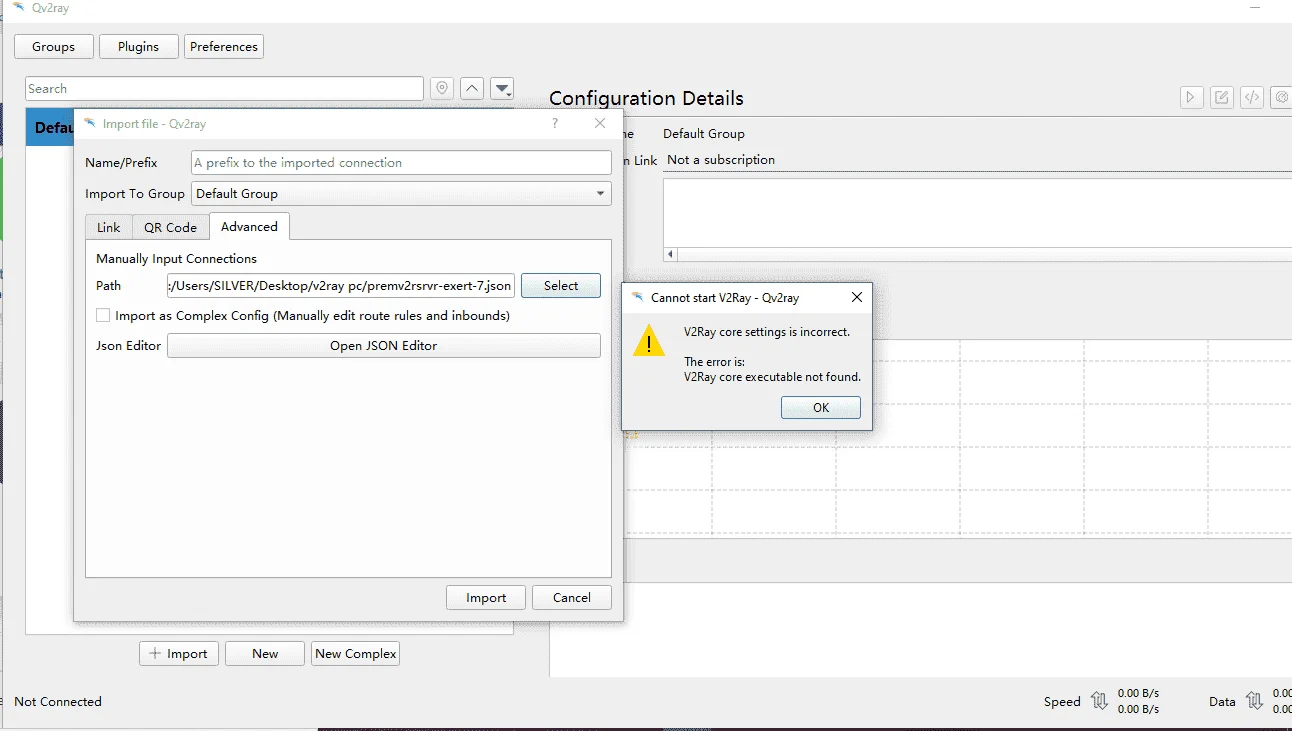1292x731 pixels.
Task: Click the Path input field
Action: click(341, 285)
